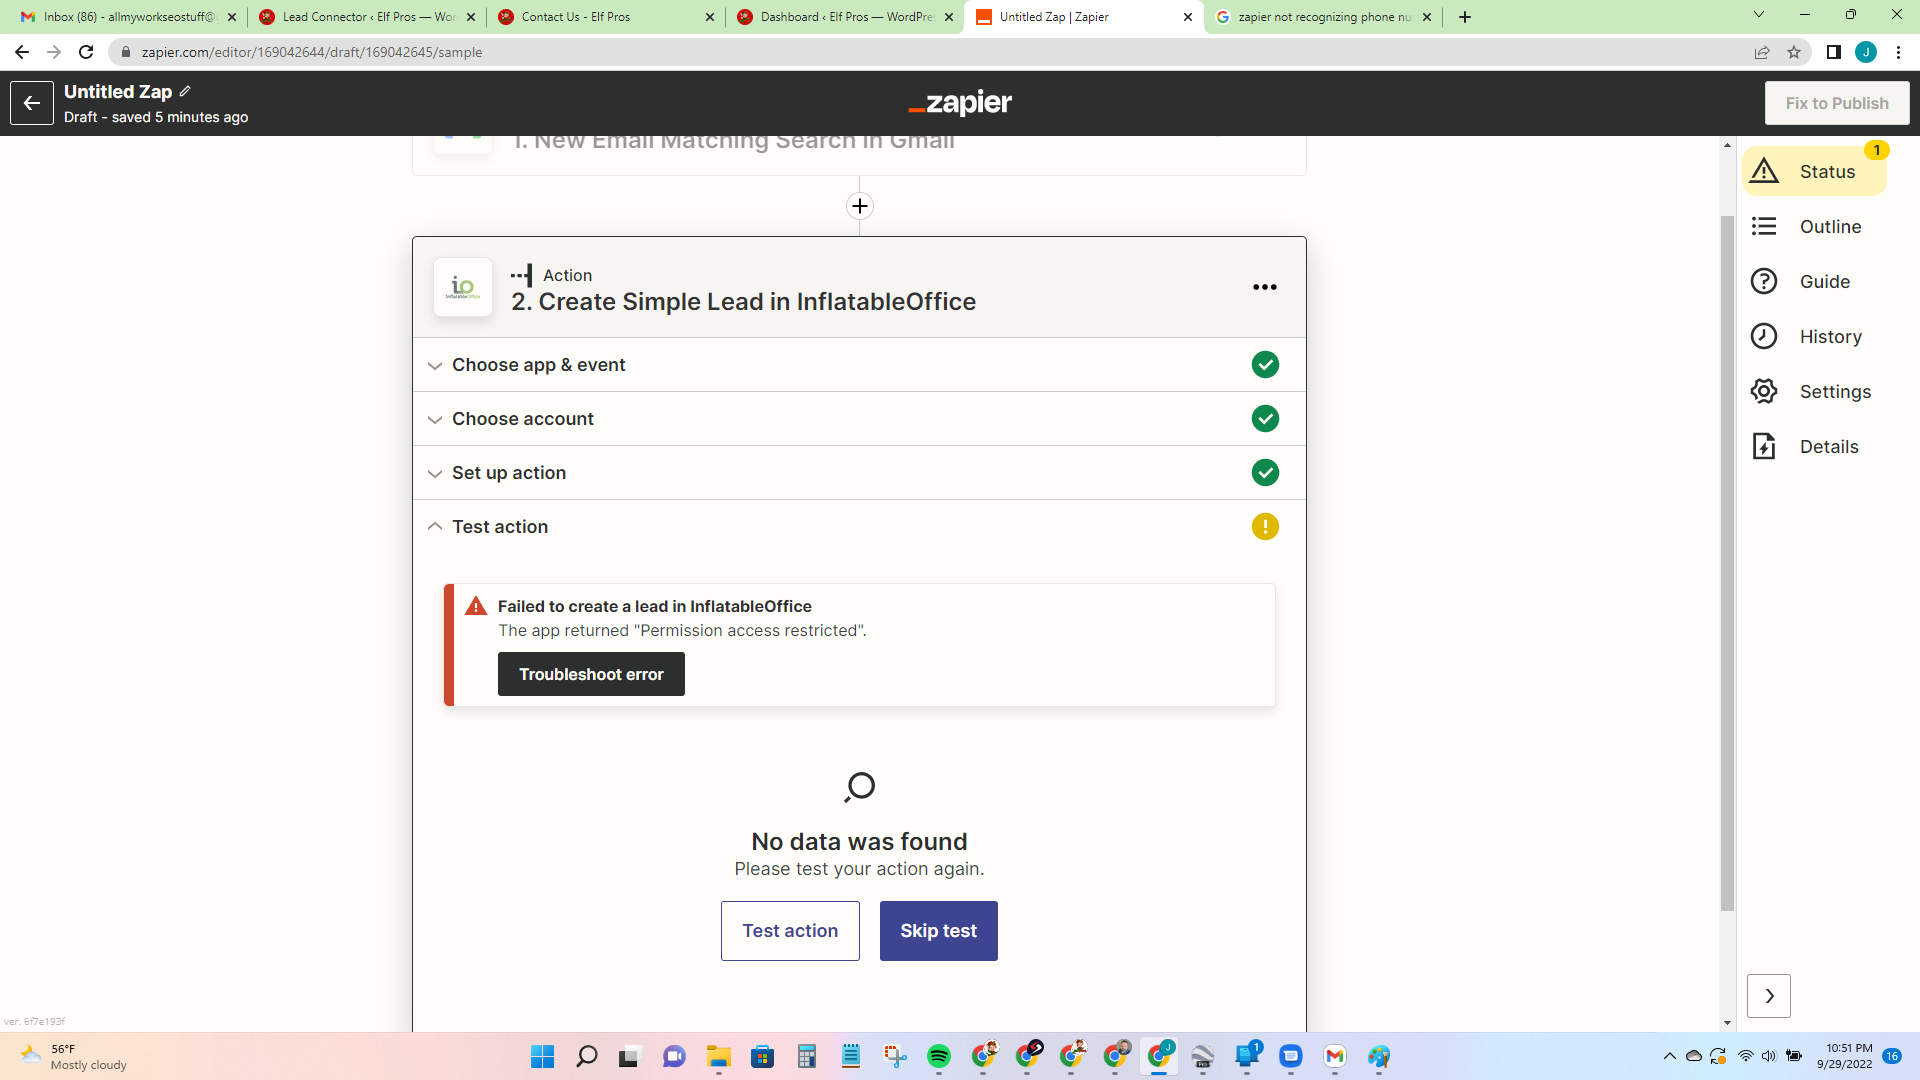Viewport: 1920px width, 1080px height.
Task: Open History clock icon in sidebar
Action: [x=1764, y=337]
